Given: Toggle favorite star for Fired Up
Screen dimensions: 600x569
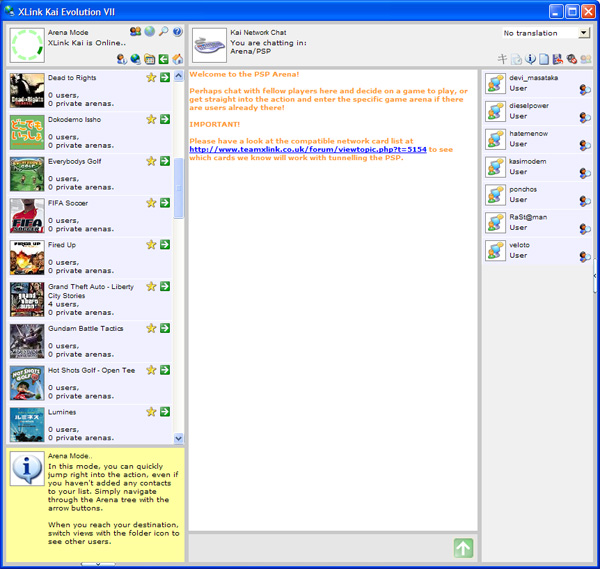Looking at the screenshot, I should 151,244.
